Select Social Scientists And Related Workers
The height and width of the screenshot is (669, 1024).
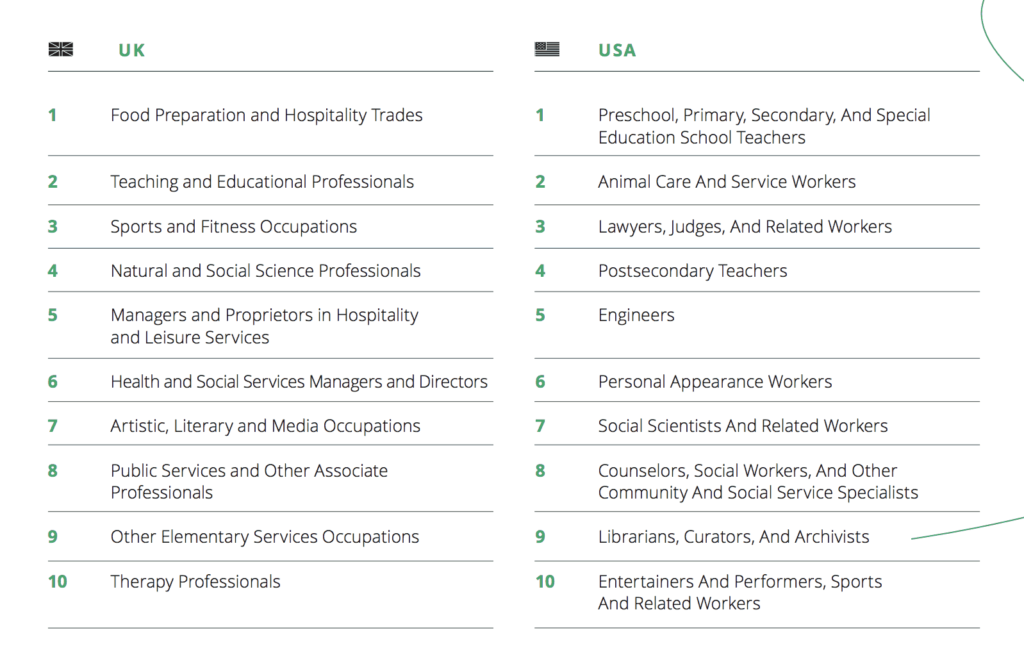(x=743, y=426)
